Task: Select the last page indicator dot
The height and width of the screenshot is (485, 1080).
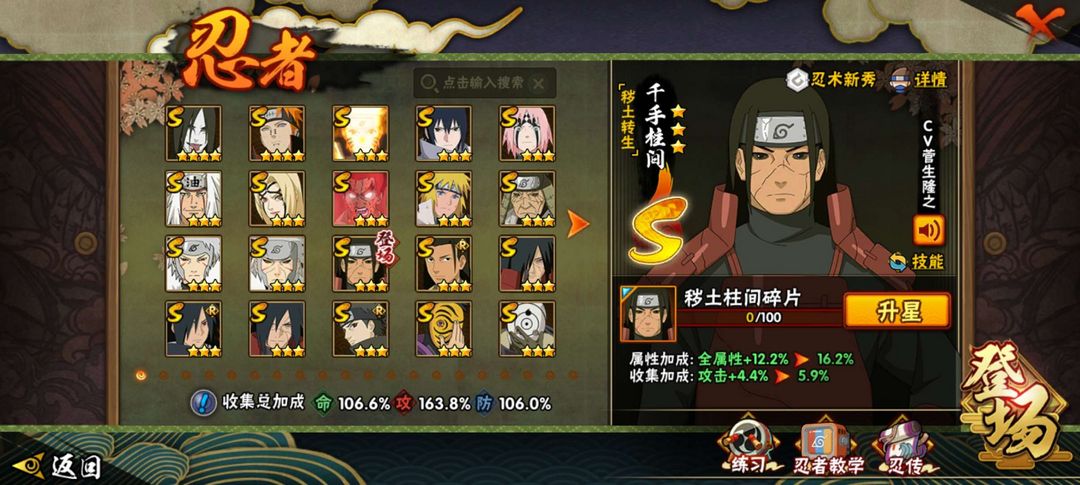Action: [x=572, y=375]
